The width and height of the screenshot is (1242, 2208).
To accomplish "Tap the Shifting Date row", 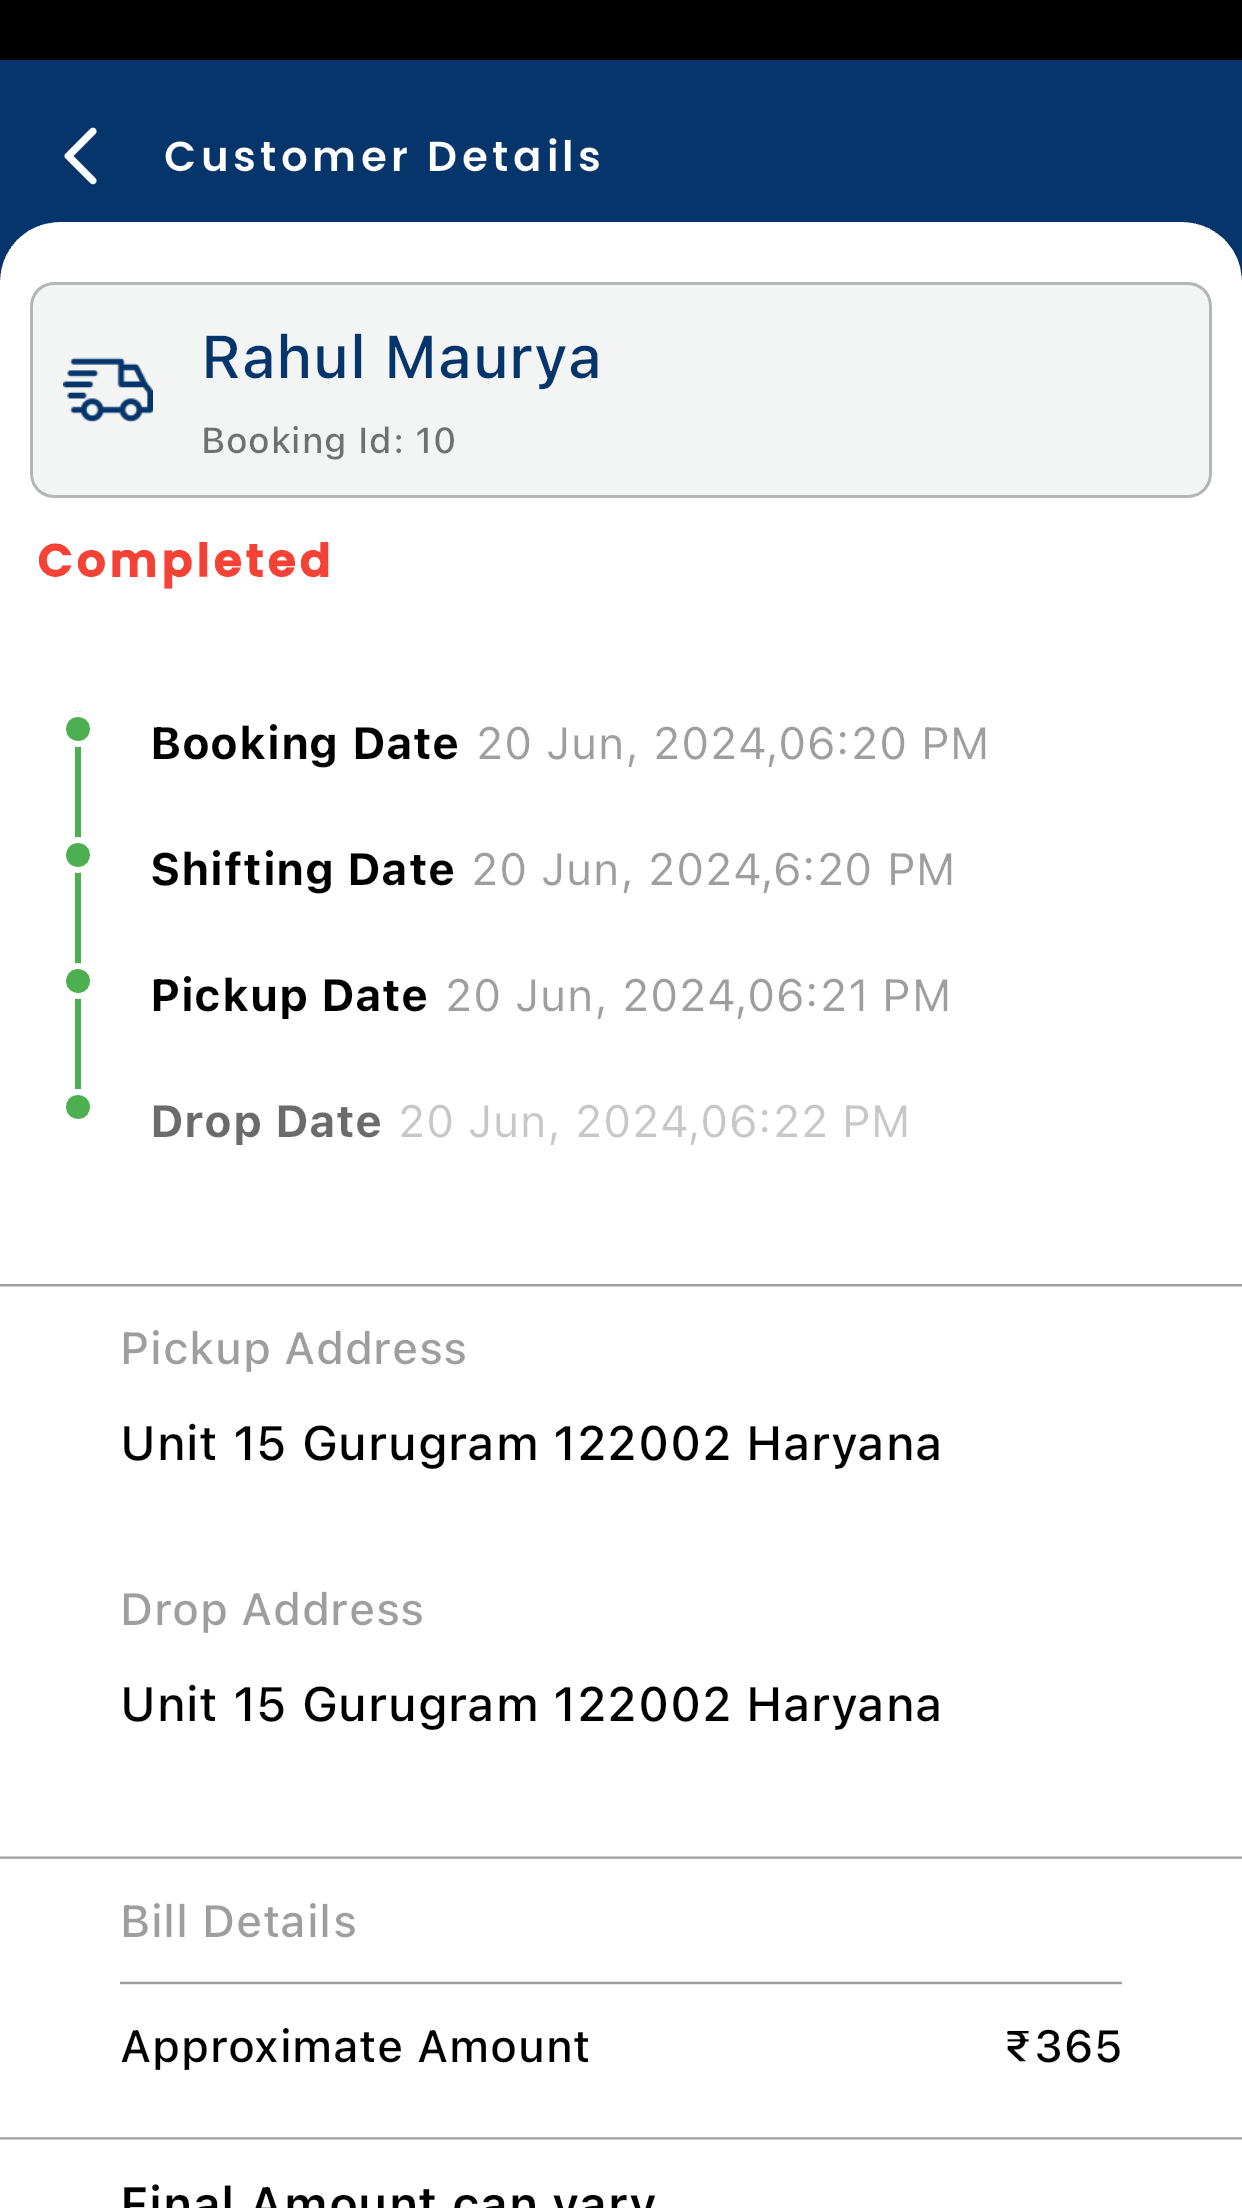I will click(553, 870).
